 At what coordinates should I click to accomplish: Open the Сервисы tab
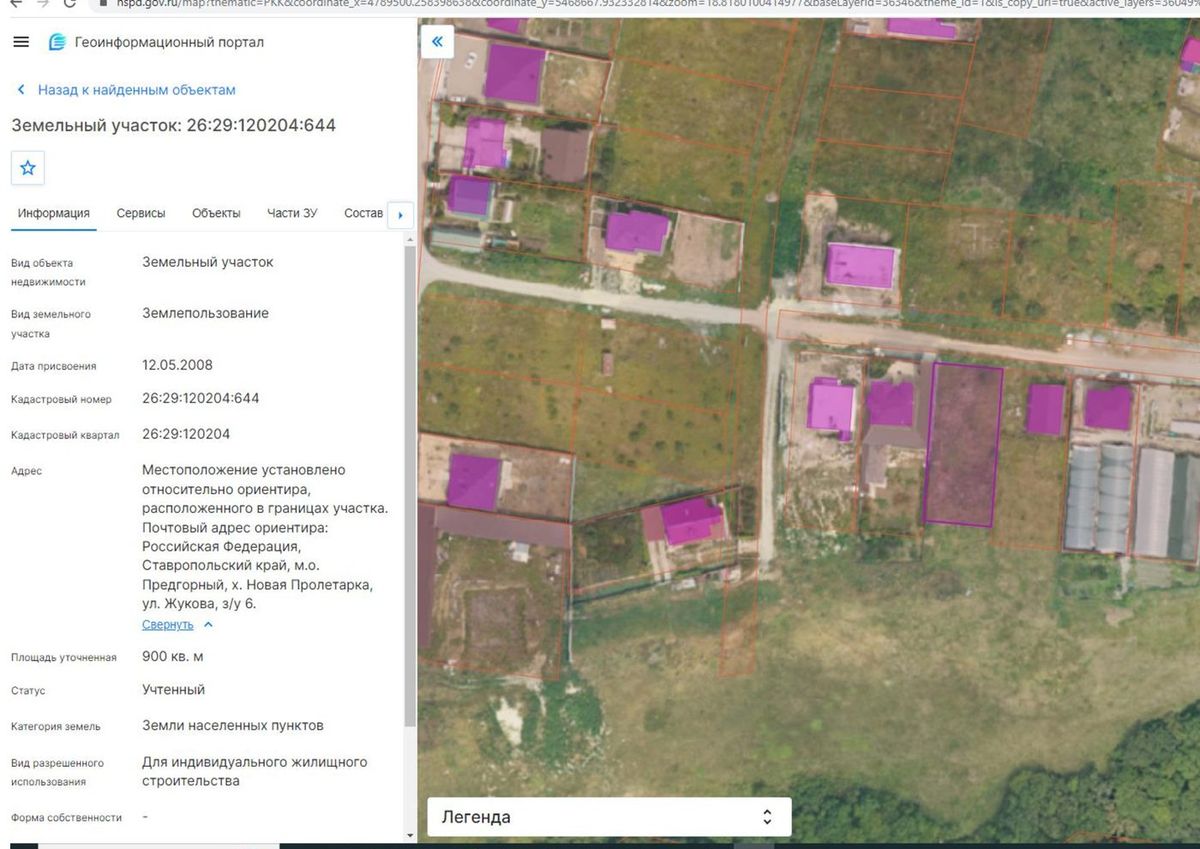141,213
